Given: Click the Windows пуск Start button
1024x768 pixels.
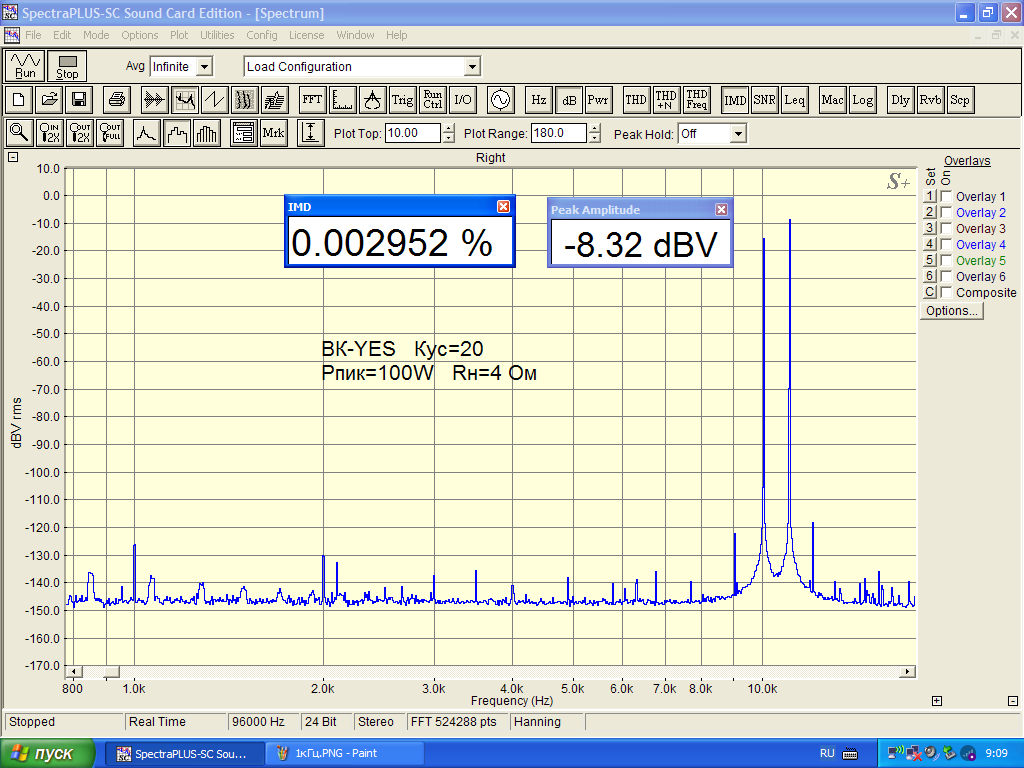Looking at the screenshot, I should click(x=48, y=754).
